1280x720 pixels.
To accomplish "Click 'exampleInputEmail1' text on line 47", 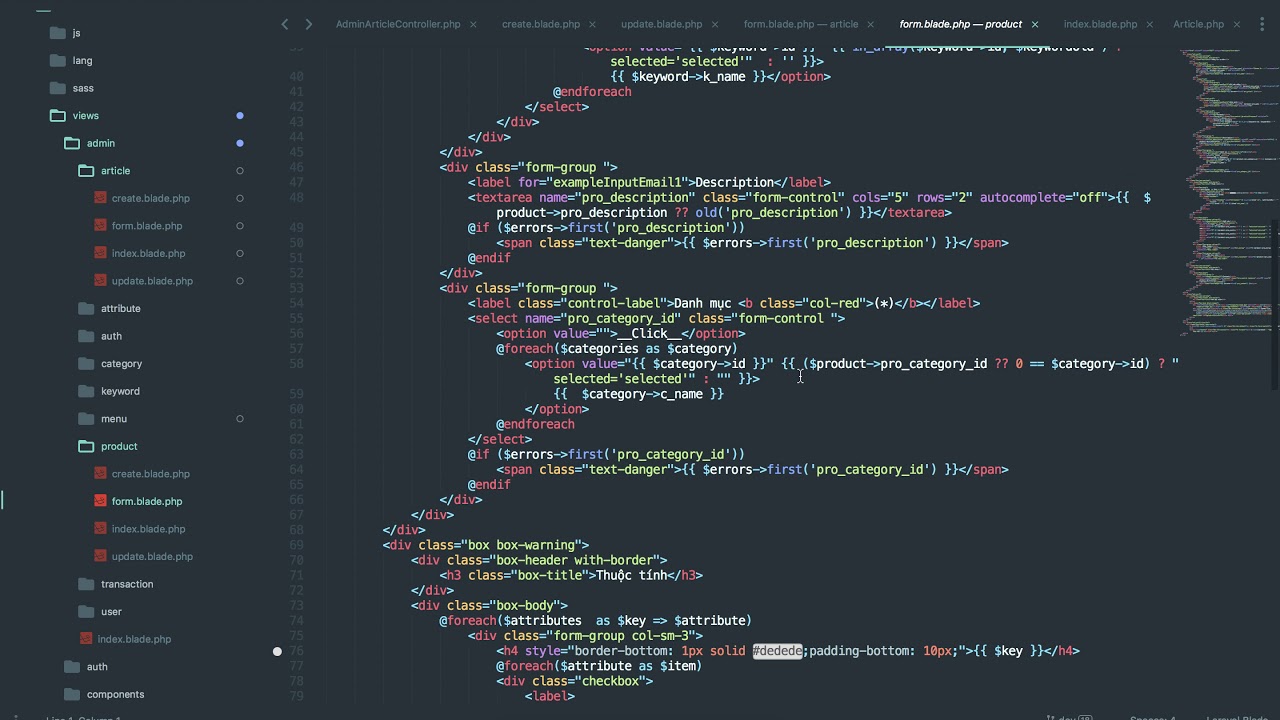I will click(617, 182).
